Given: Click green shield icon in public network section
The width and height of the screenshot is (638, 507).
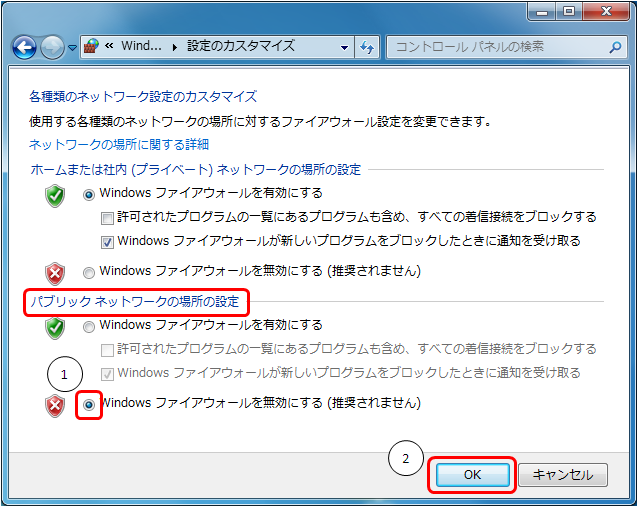Looking at the screenshot, I should point(55,328).
